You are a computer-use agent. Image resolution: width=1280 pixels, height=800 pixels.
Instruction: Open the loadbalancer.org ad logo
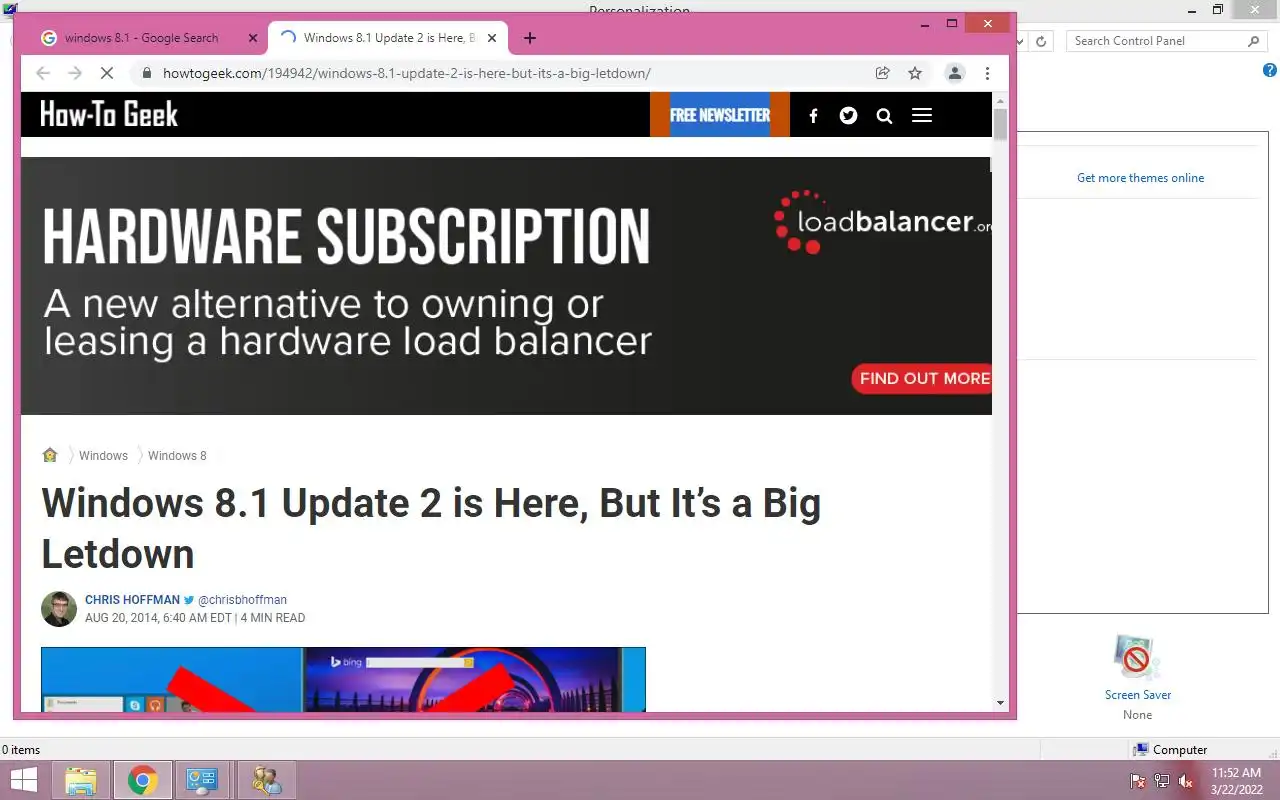(882, 222)
